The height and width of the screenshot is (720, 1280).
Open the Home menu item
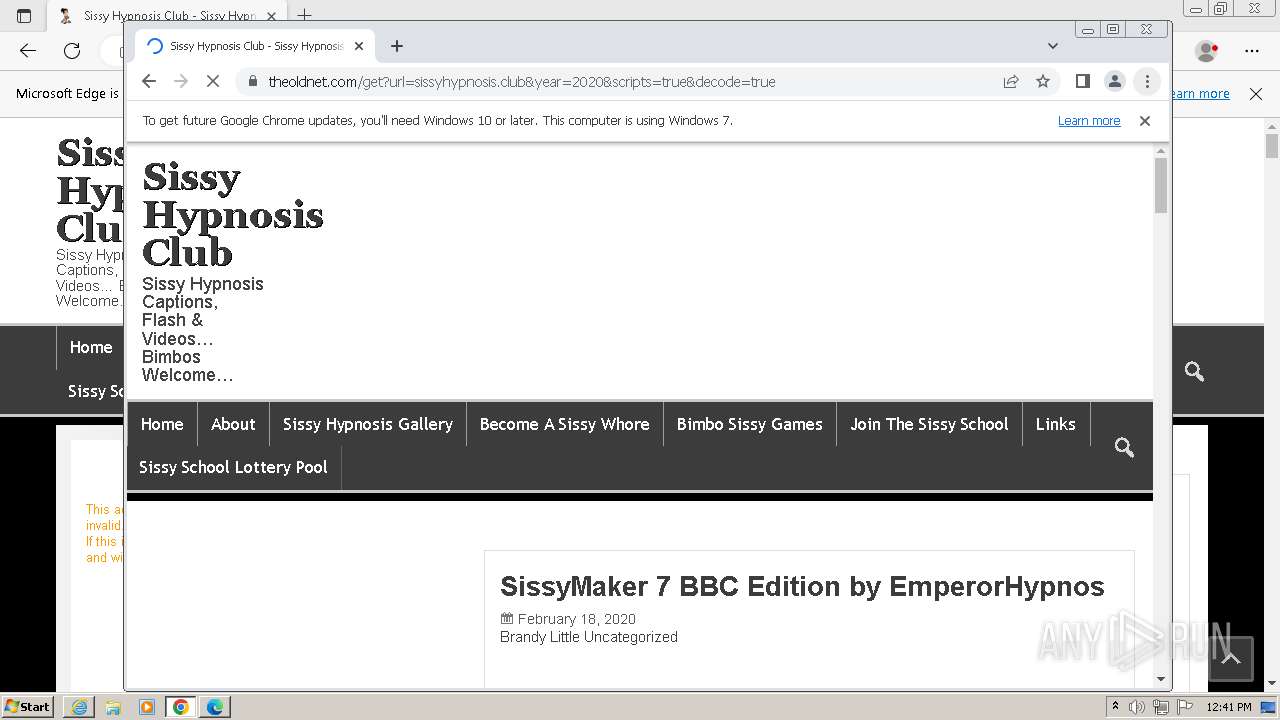tap(162, 424)
